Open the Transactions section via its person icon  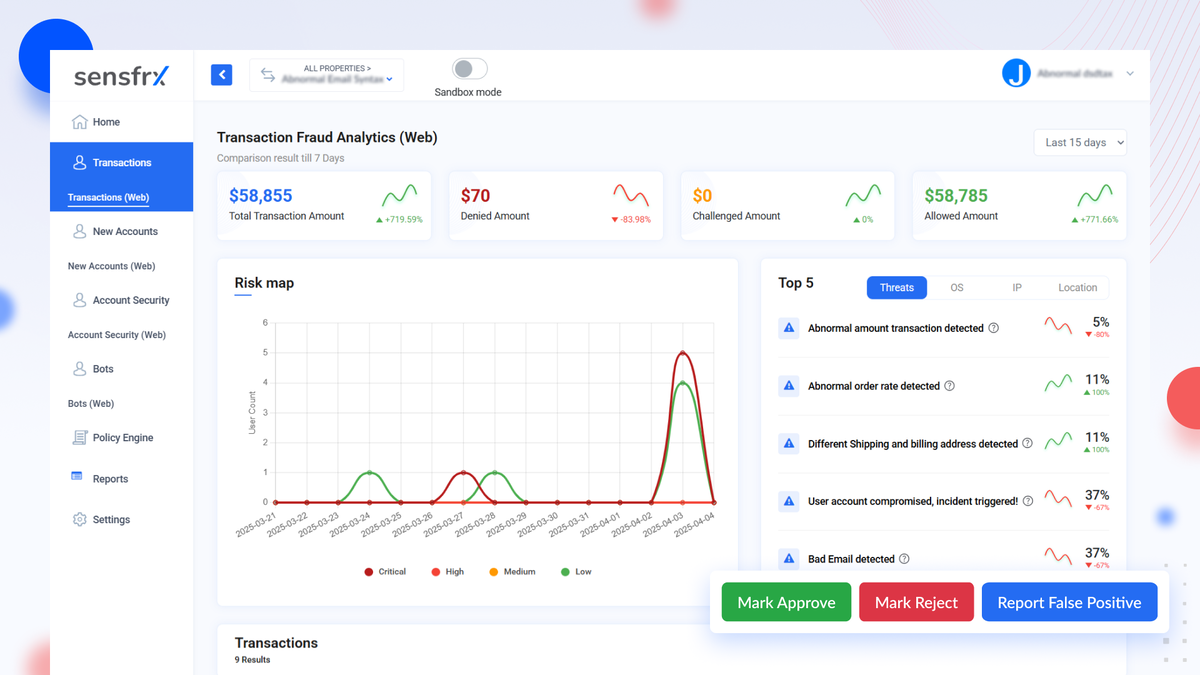(x=78, y=162)
